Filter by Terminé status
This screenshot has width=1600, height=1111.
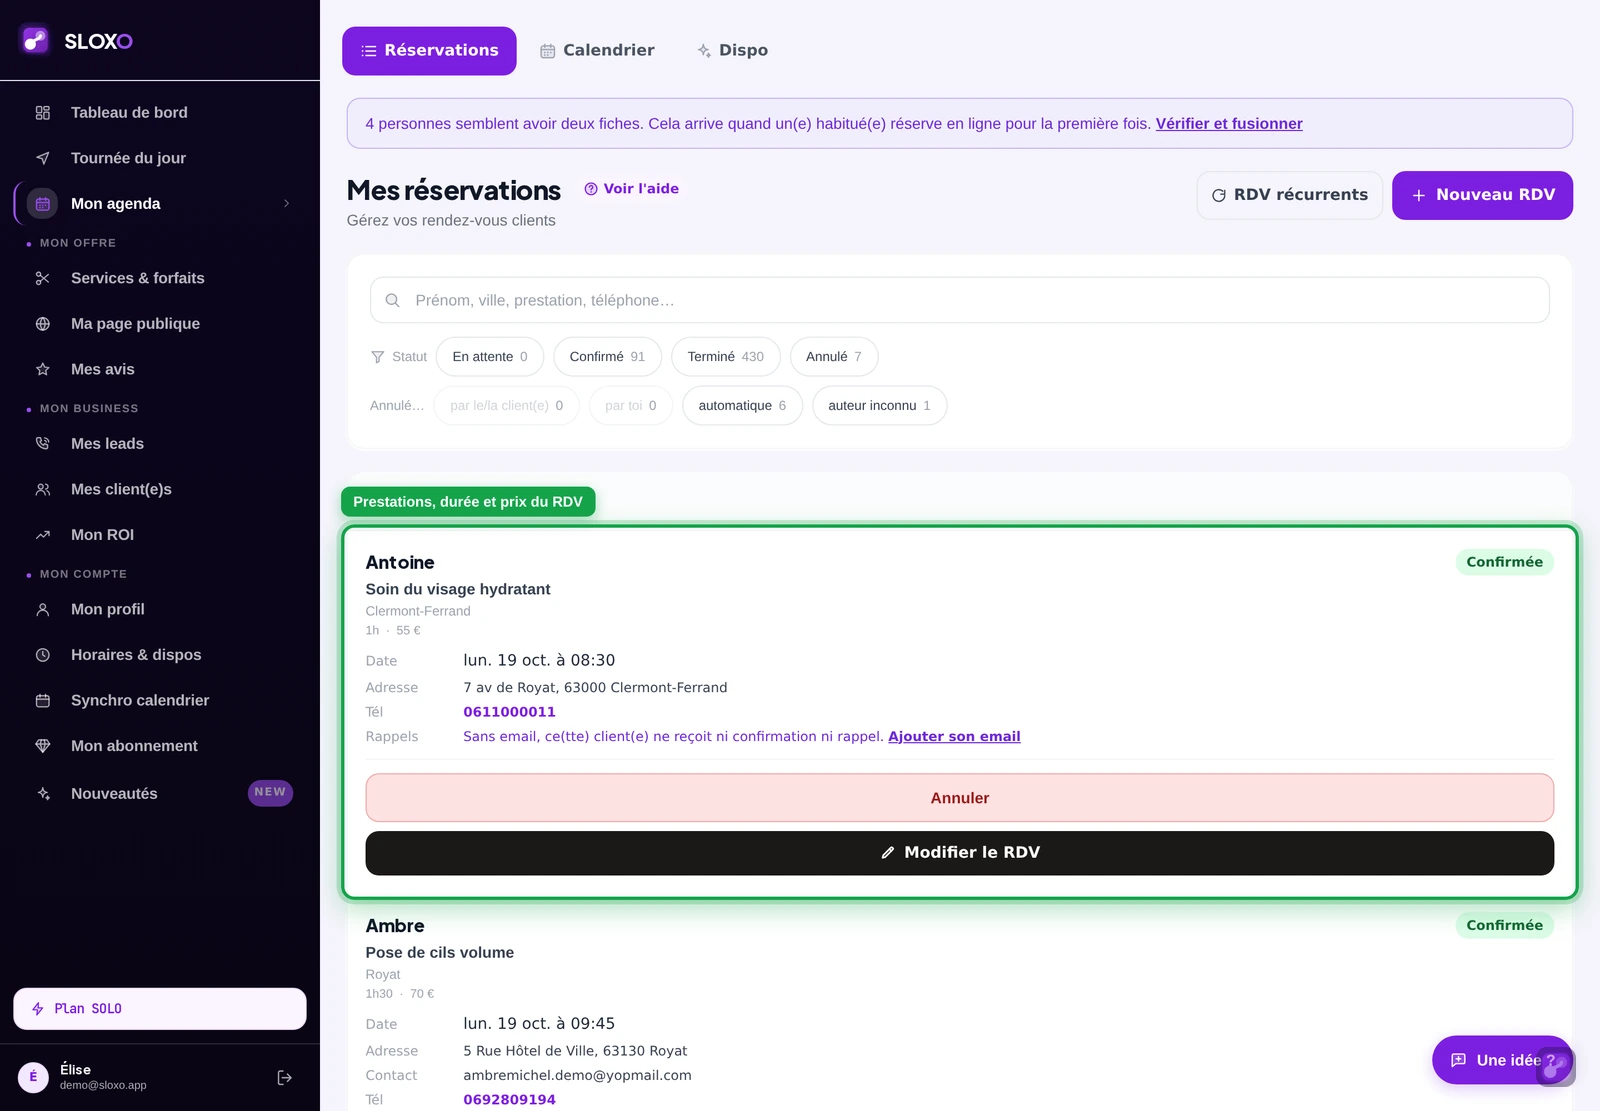coord(726,357)
